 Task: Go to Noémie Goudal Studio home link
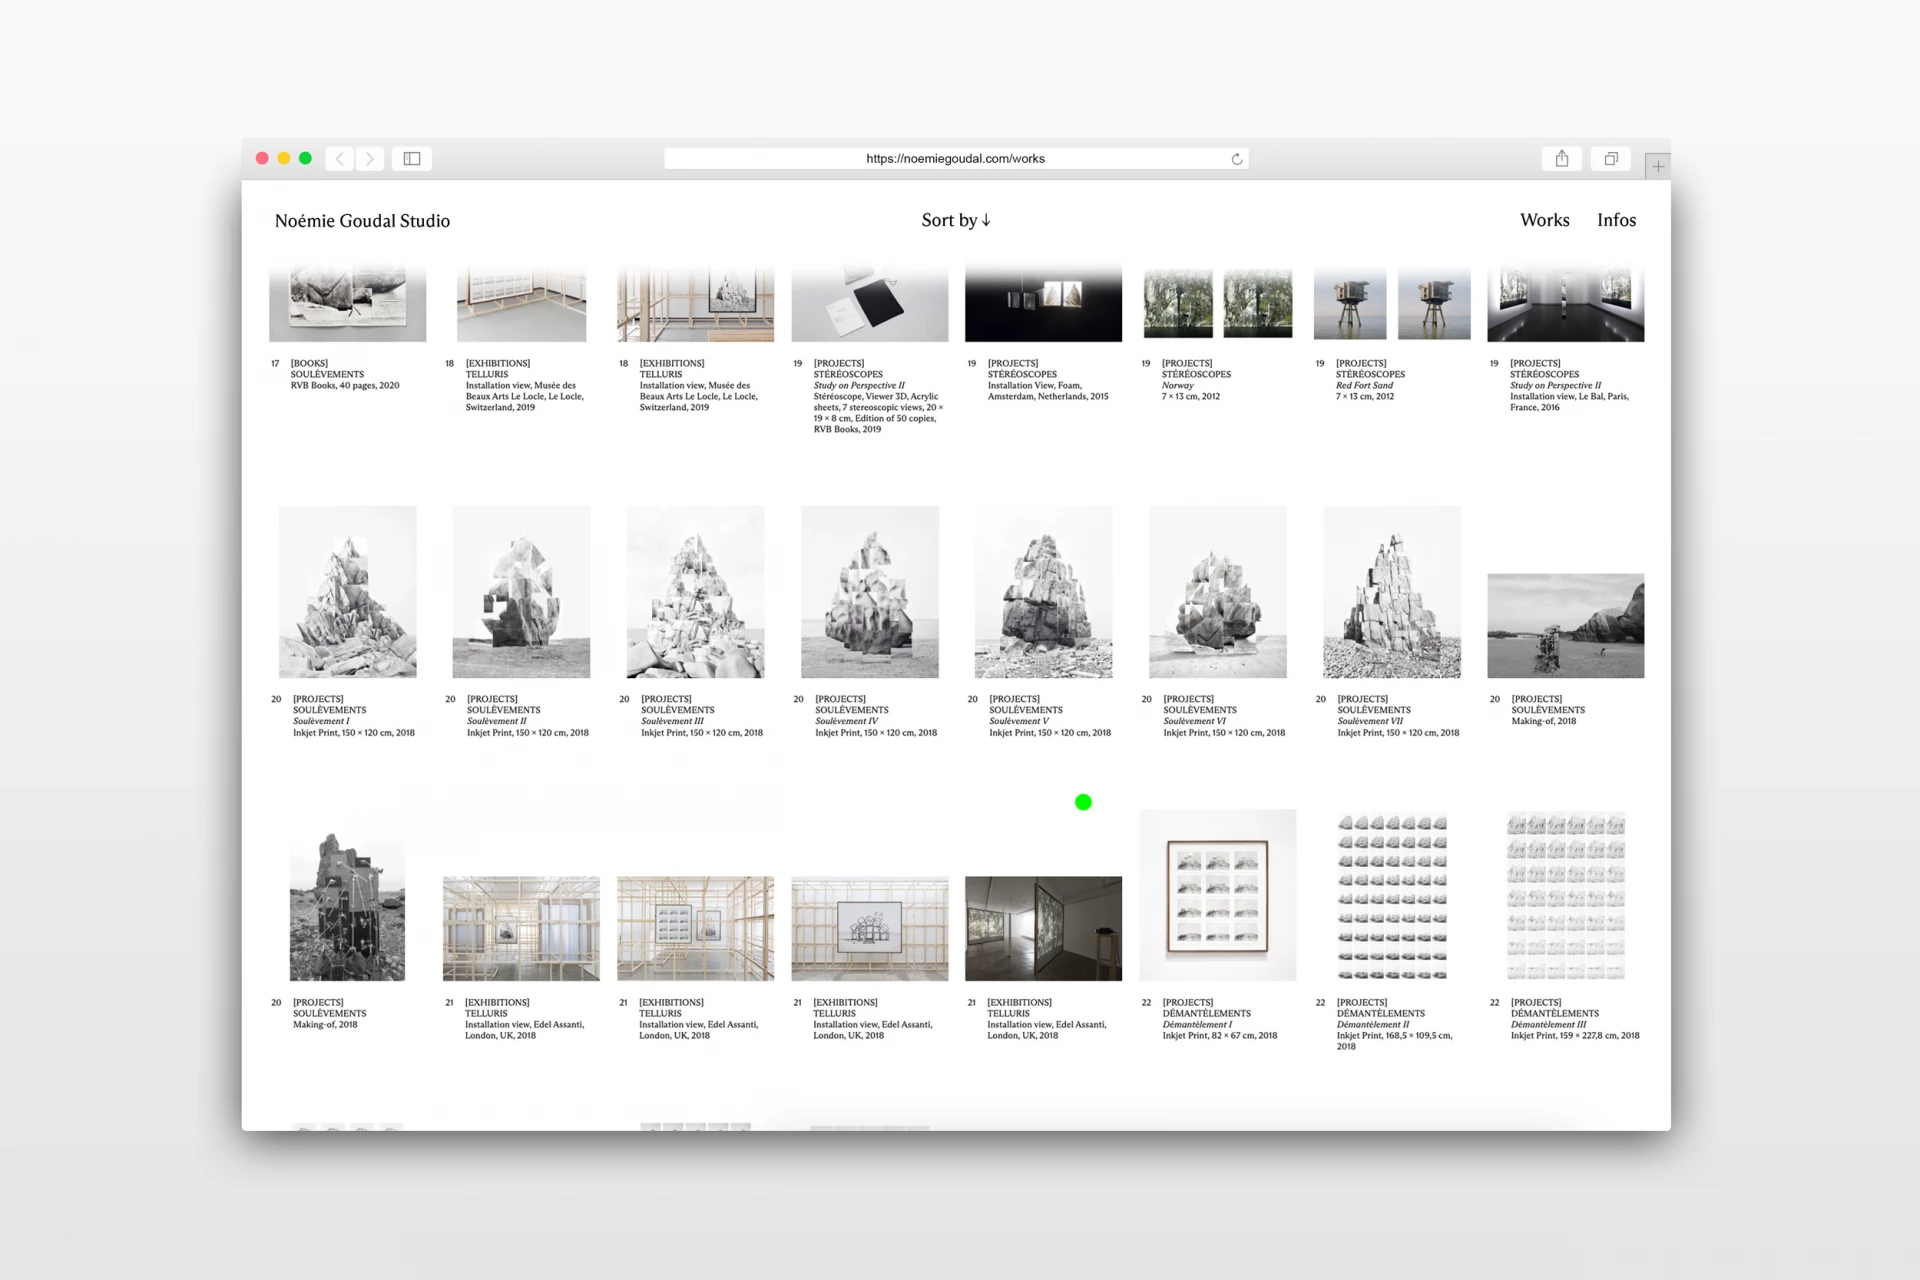coord(362,221)
